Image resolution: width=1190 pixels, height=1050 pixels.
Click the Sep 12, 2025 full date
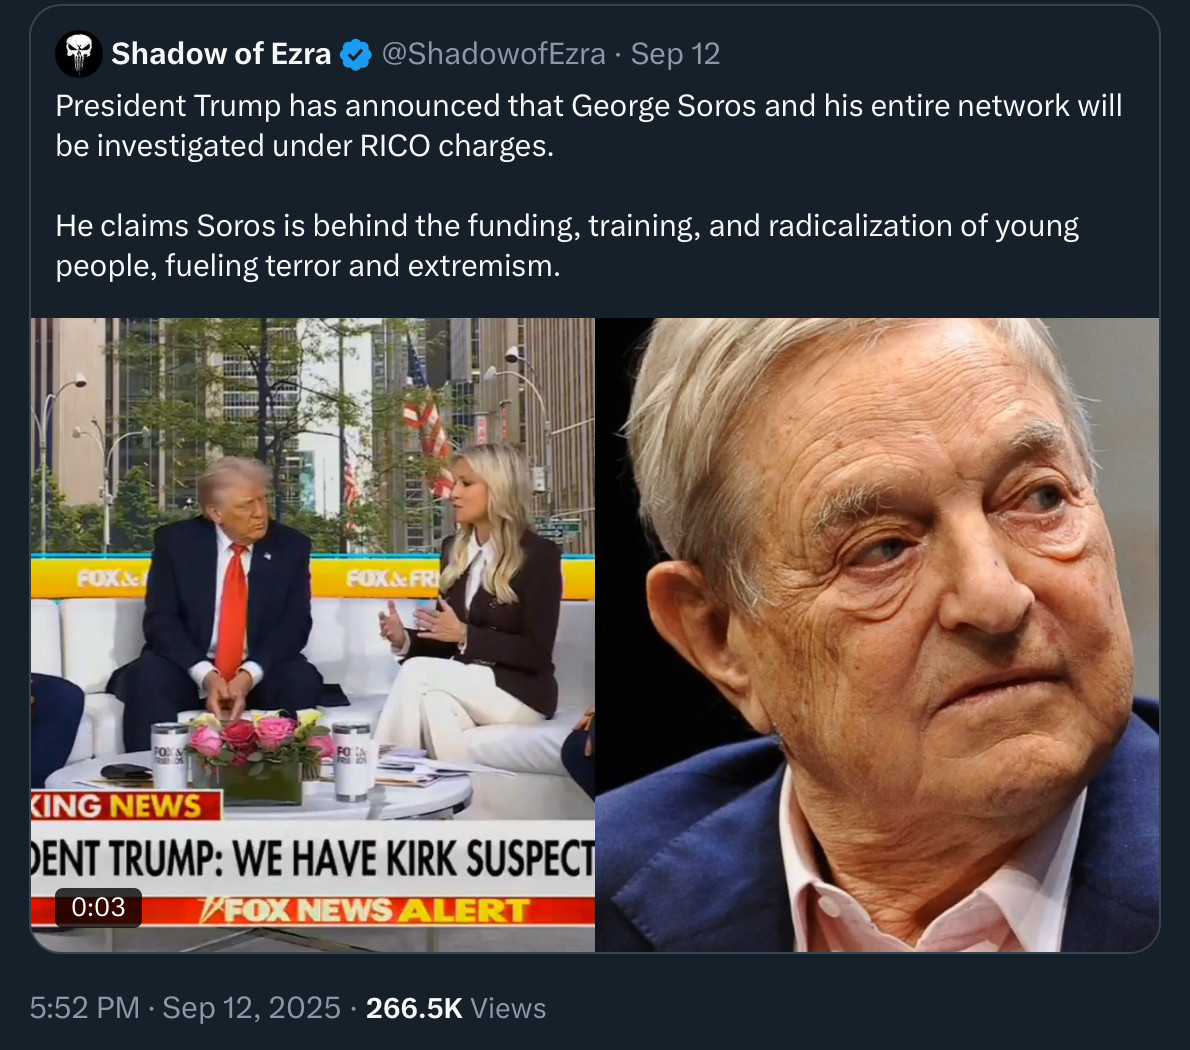click(251, 1008)
